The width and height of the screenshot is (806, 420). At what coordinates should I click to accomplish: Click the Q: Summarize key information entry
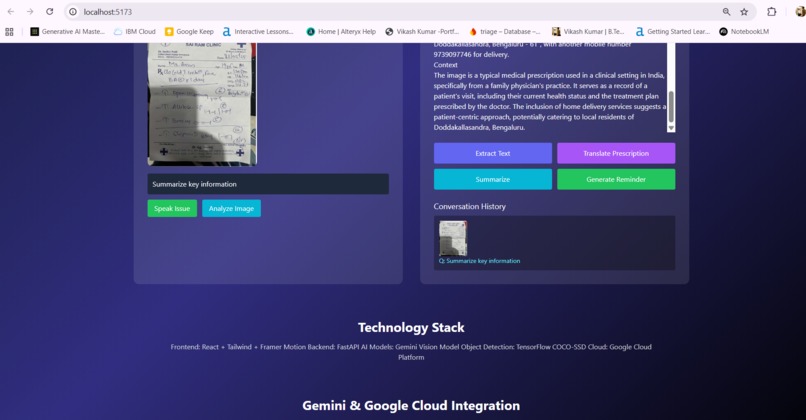[479, 261]
